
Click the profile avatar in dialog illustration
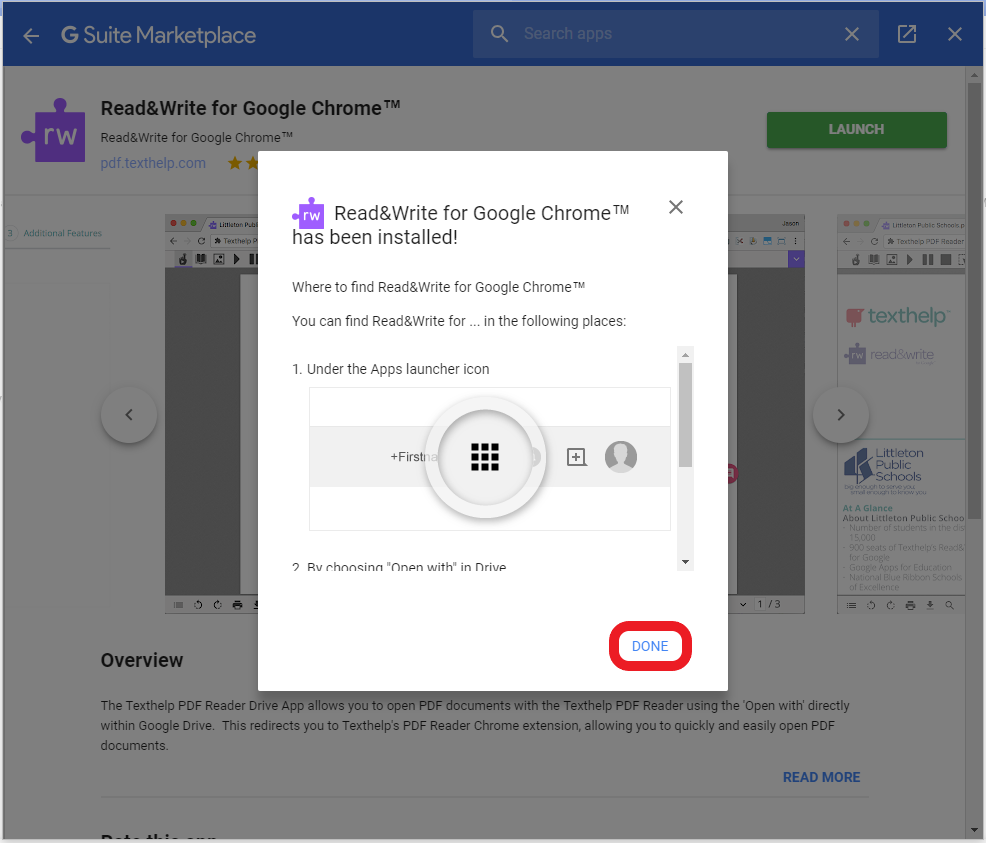(x=621, y=456)
